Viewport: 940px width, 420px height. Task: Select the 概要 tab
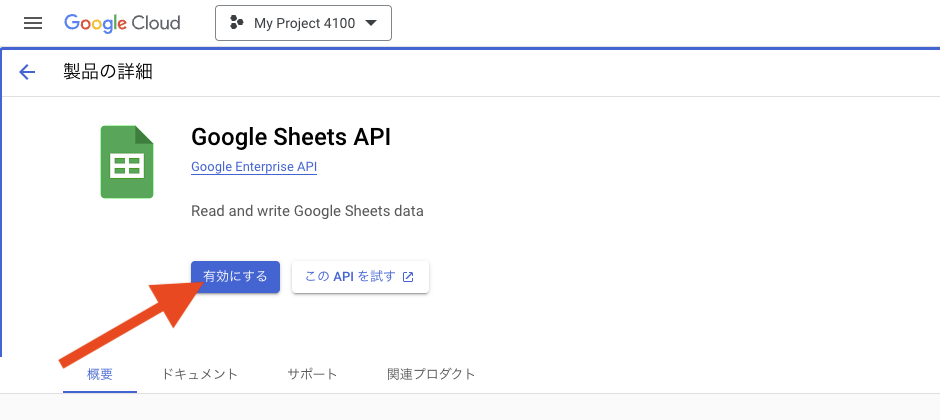tap(100, 374)
